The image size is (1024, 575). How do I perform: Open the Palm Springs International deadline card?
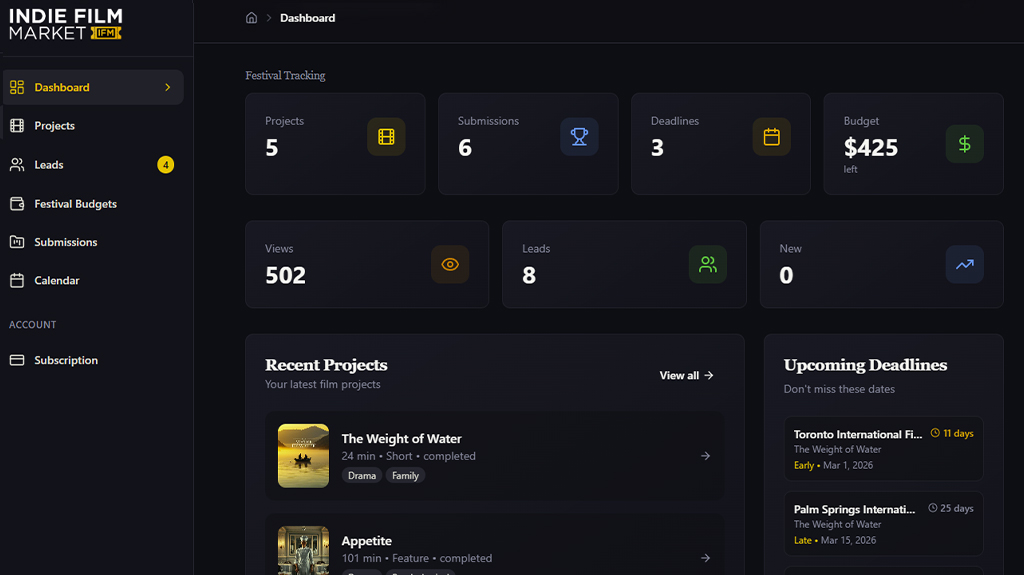click(884, 524)
